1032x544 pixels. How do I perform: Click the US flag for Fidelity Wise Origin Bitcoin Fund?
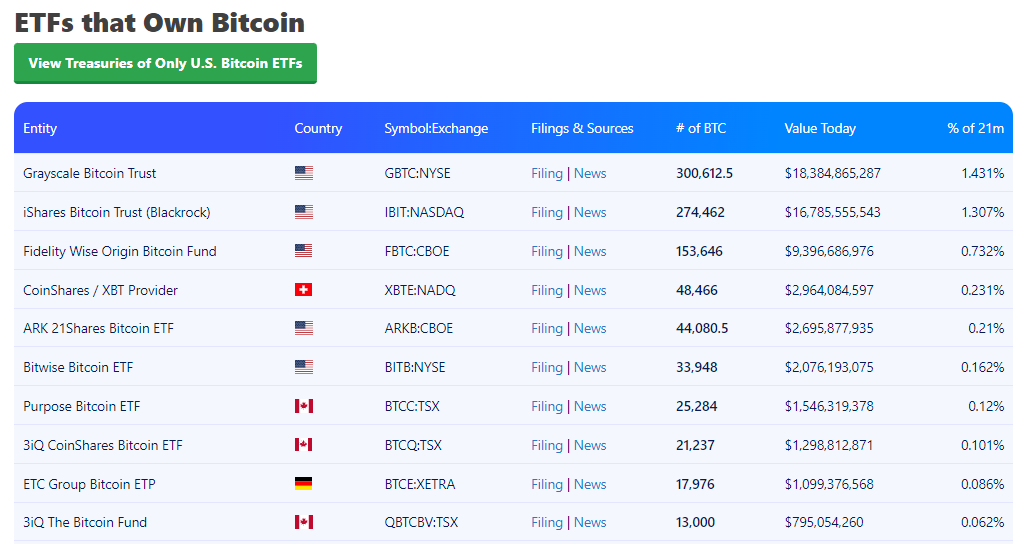303,251
